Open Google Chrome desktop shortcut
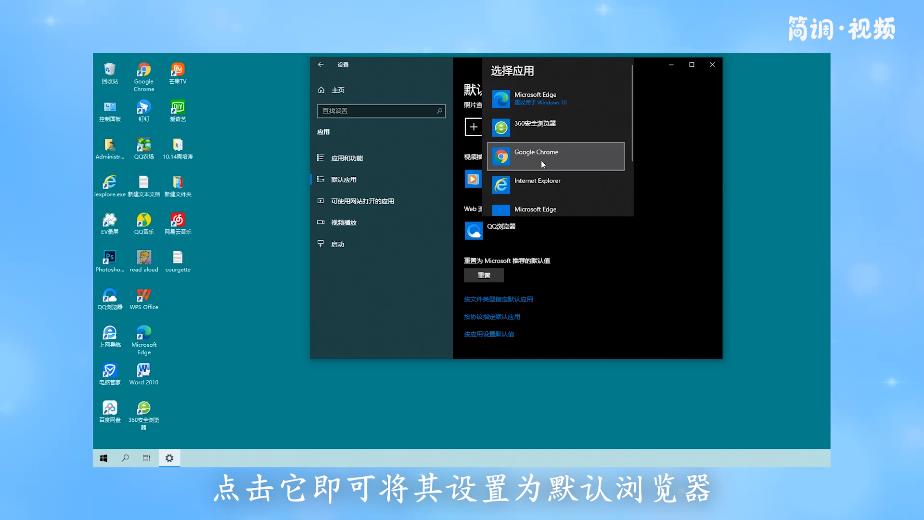This screenshot has width=924, height=520. point(144,72)
